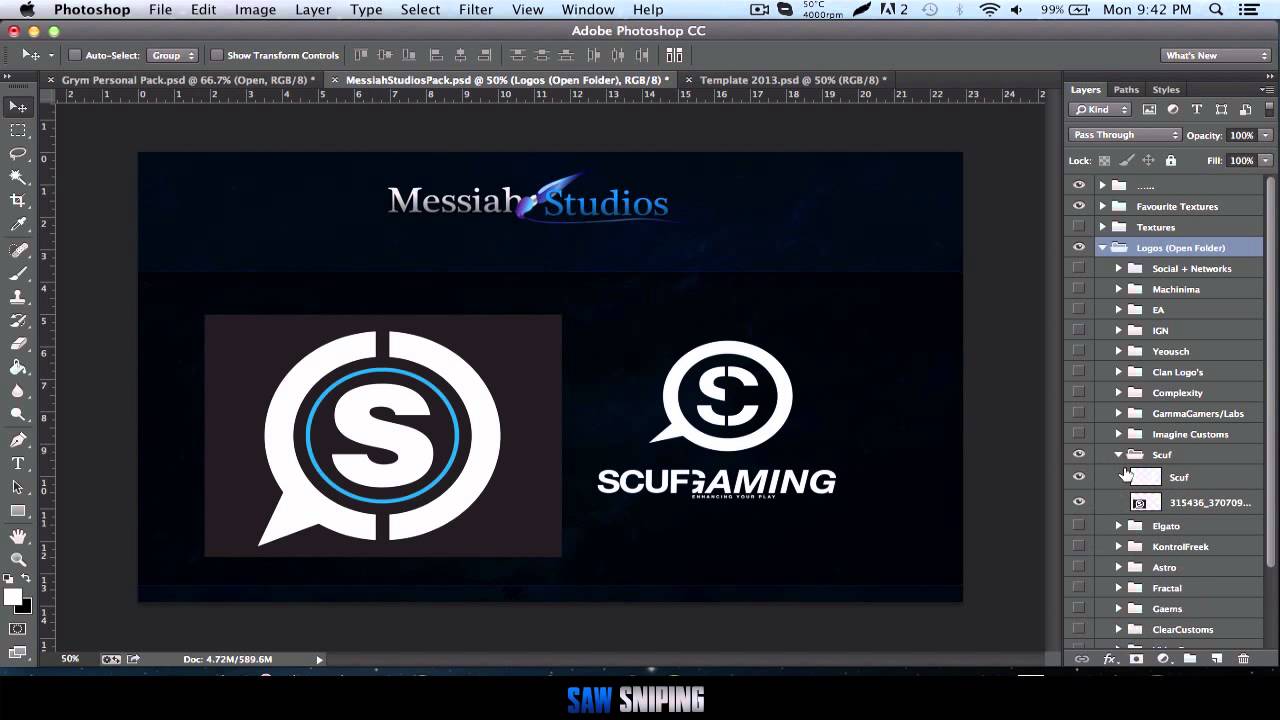The height and width of the screenshot is (720, 1280).
Task: Select the Eyedropper tool
Action: (18, 225)
